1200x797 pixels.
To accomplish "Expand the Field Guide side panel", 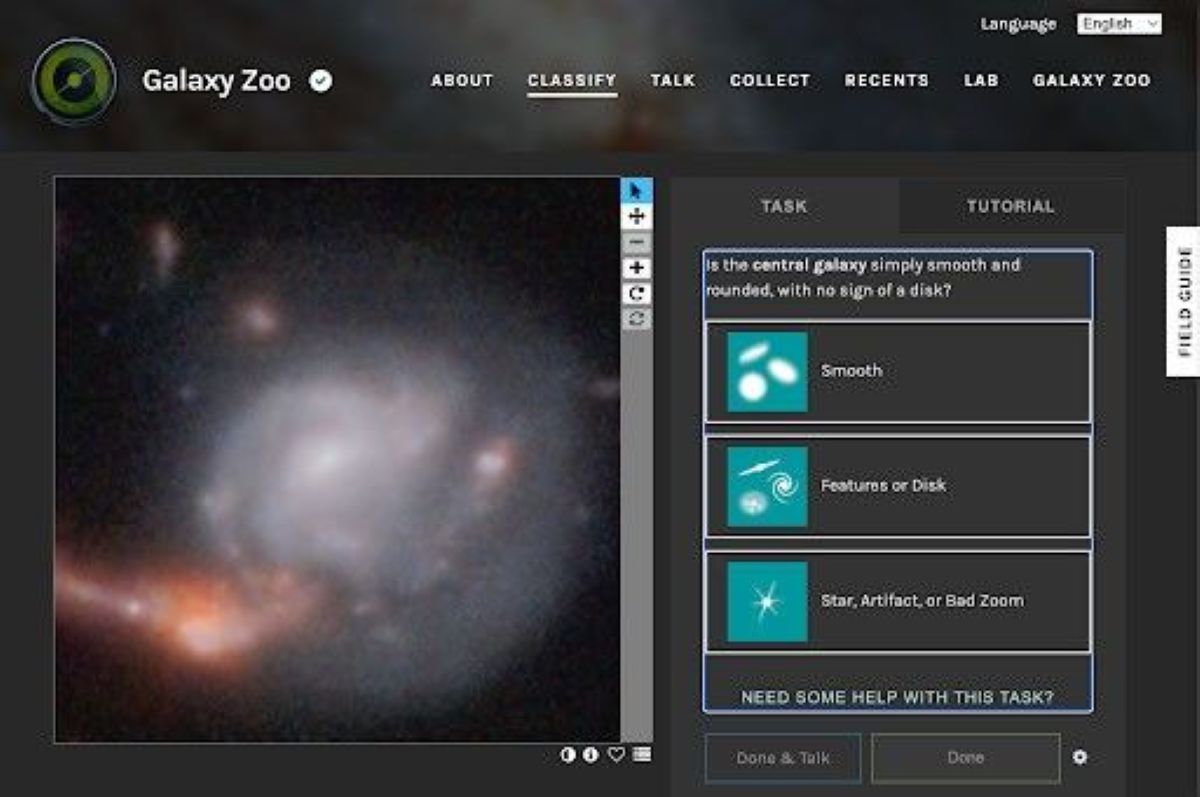I will 1183,301.
